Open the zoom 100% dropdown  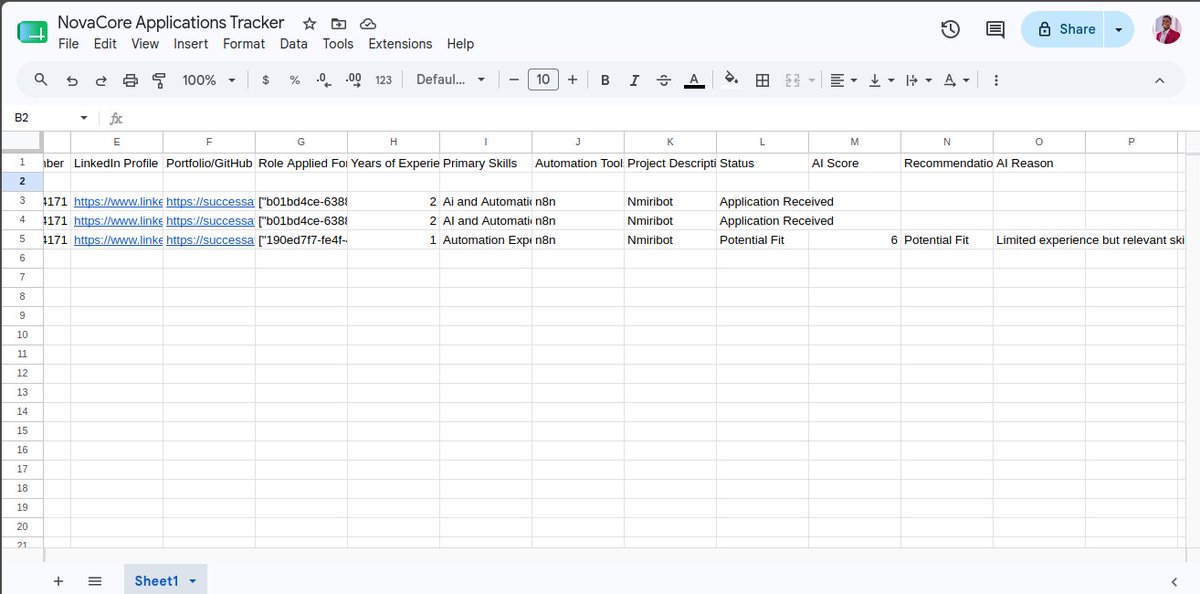pyautogui.click(x=209, y=80)
